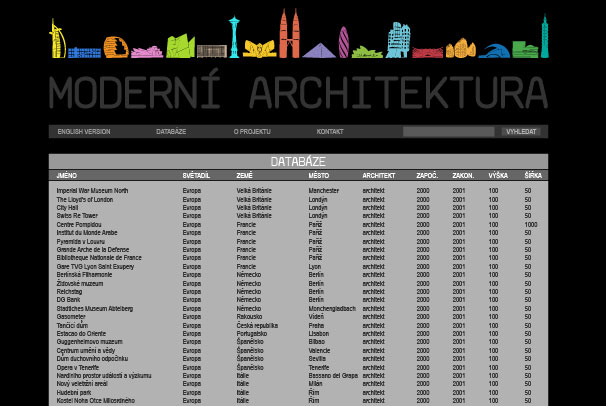The width and height of the screenshot is (606, 406).
Task: Open the Databáze menu item
Action: point(172,132)
